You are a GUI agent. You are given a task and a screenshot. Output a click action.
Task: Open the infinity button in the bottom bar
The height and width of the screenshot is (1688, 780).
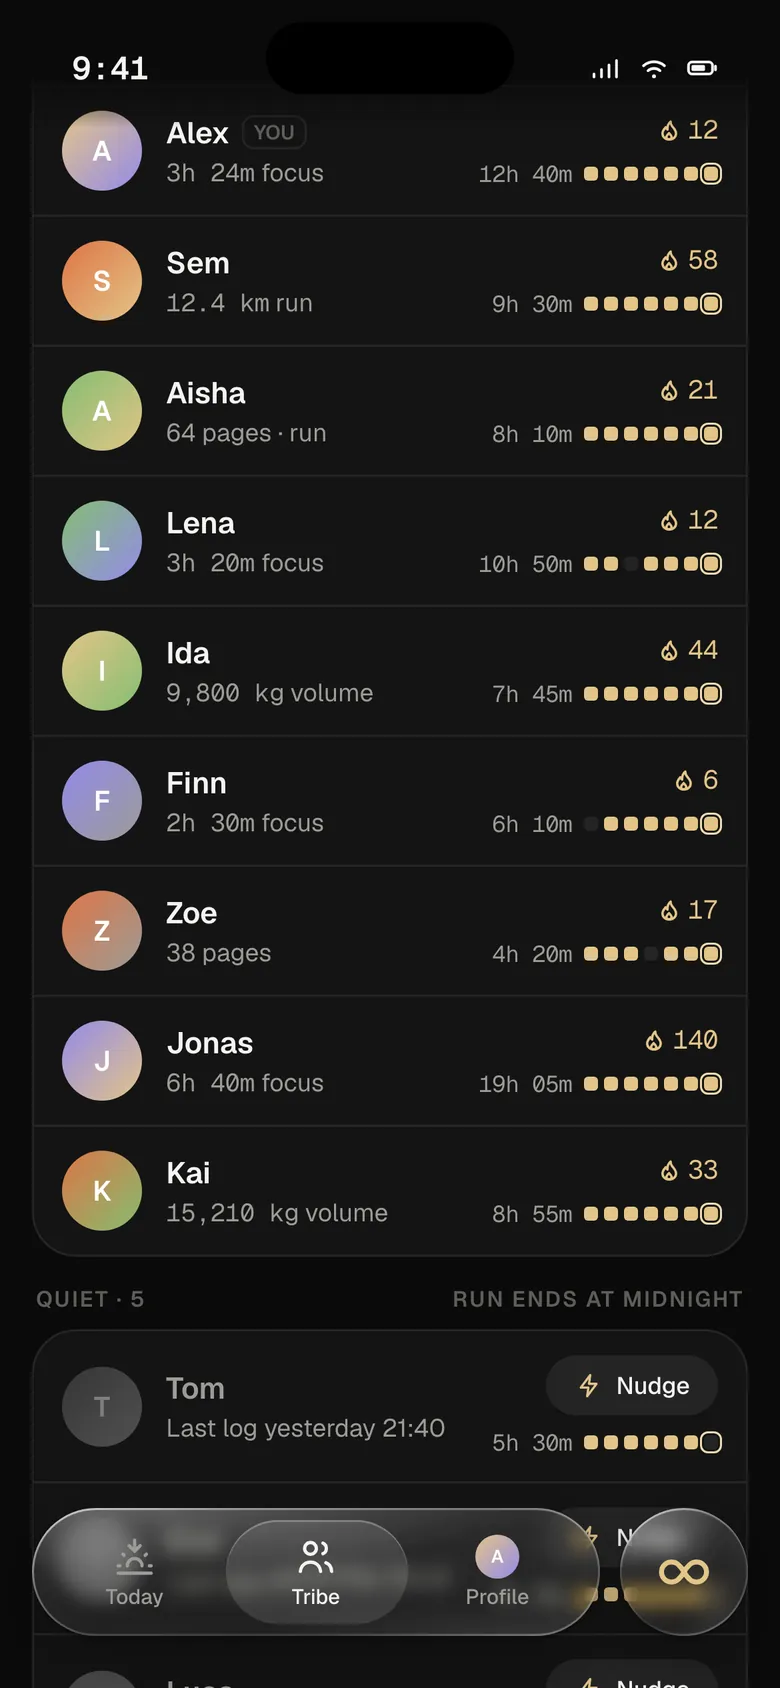(684, 1572)
